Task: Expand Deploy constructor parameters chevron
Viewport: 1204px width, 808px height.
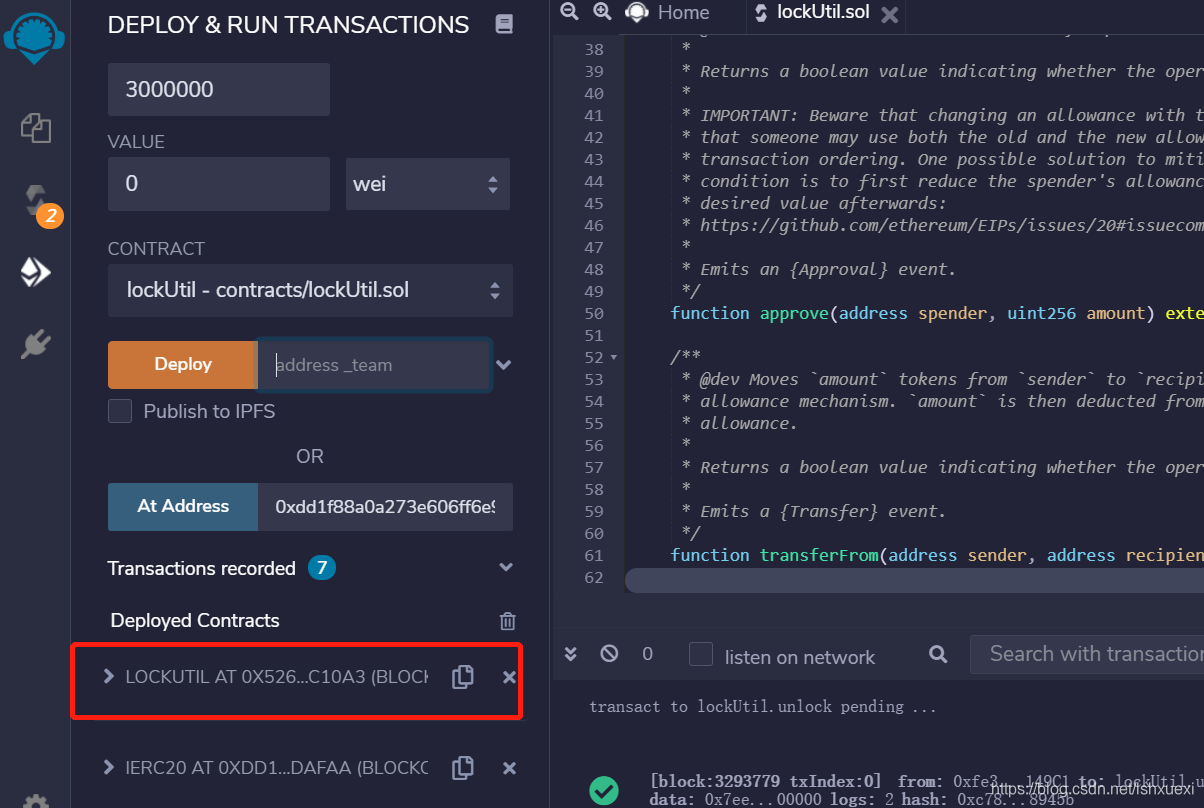Action: (x=504, y=365)
